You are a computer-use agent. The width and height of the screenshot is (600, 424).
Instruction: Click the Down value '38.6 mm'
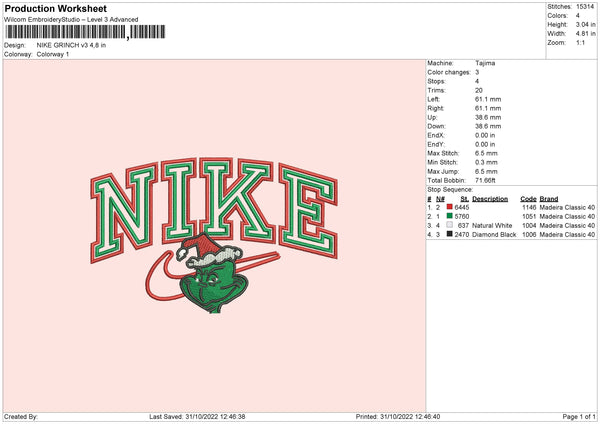click(x=488, y=126)
